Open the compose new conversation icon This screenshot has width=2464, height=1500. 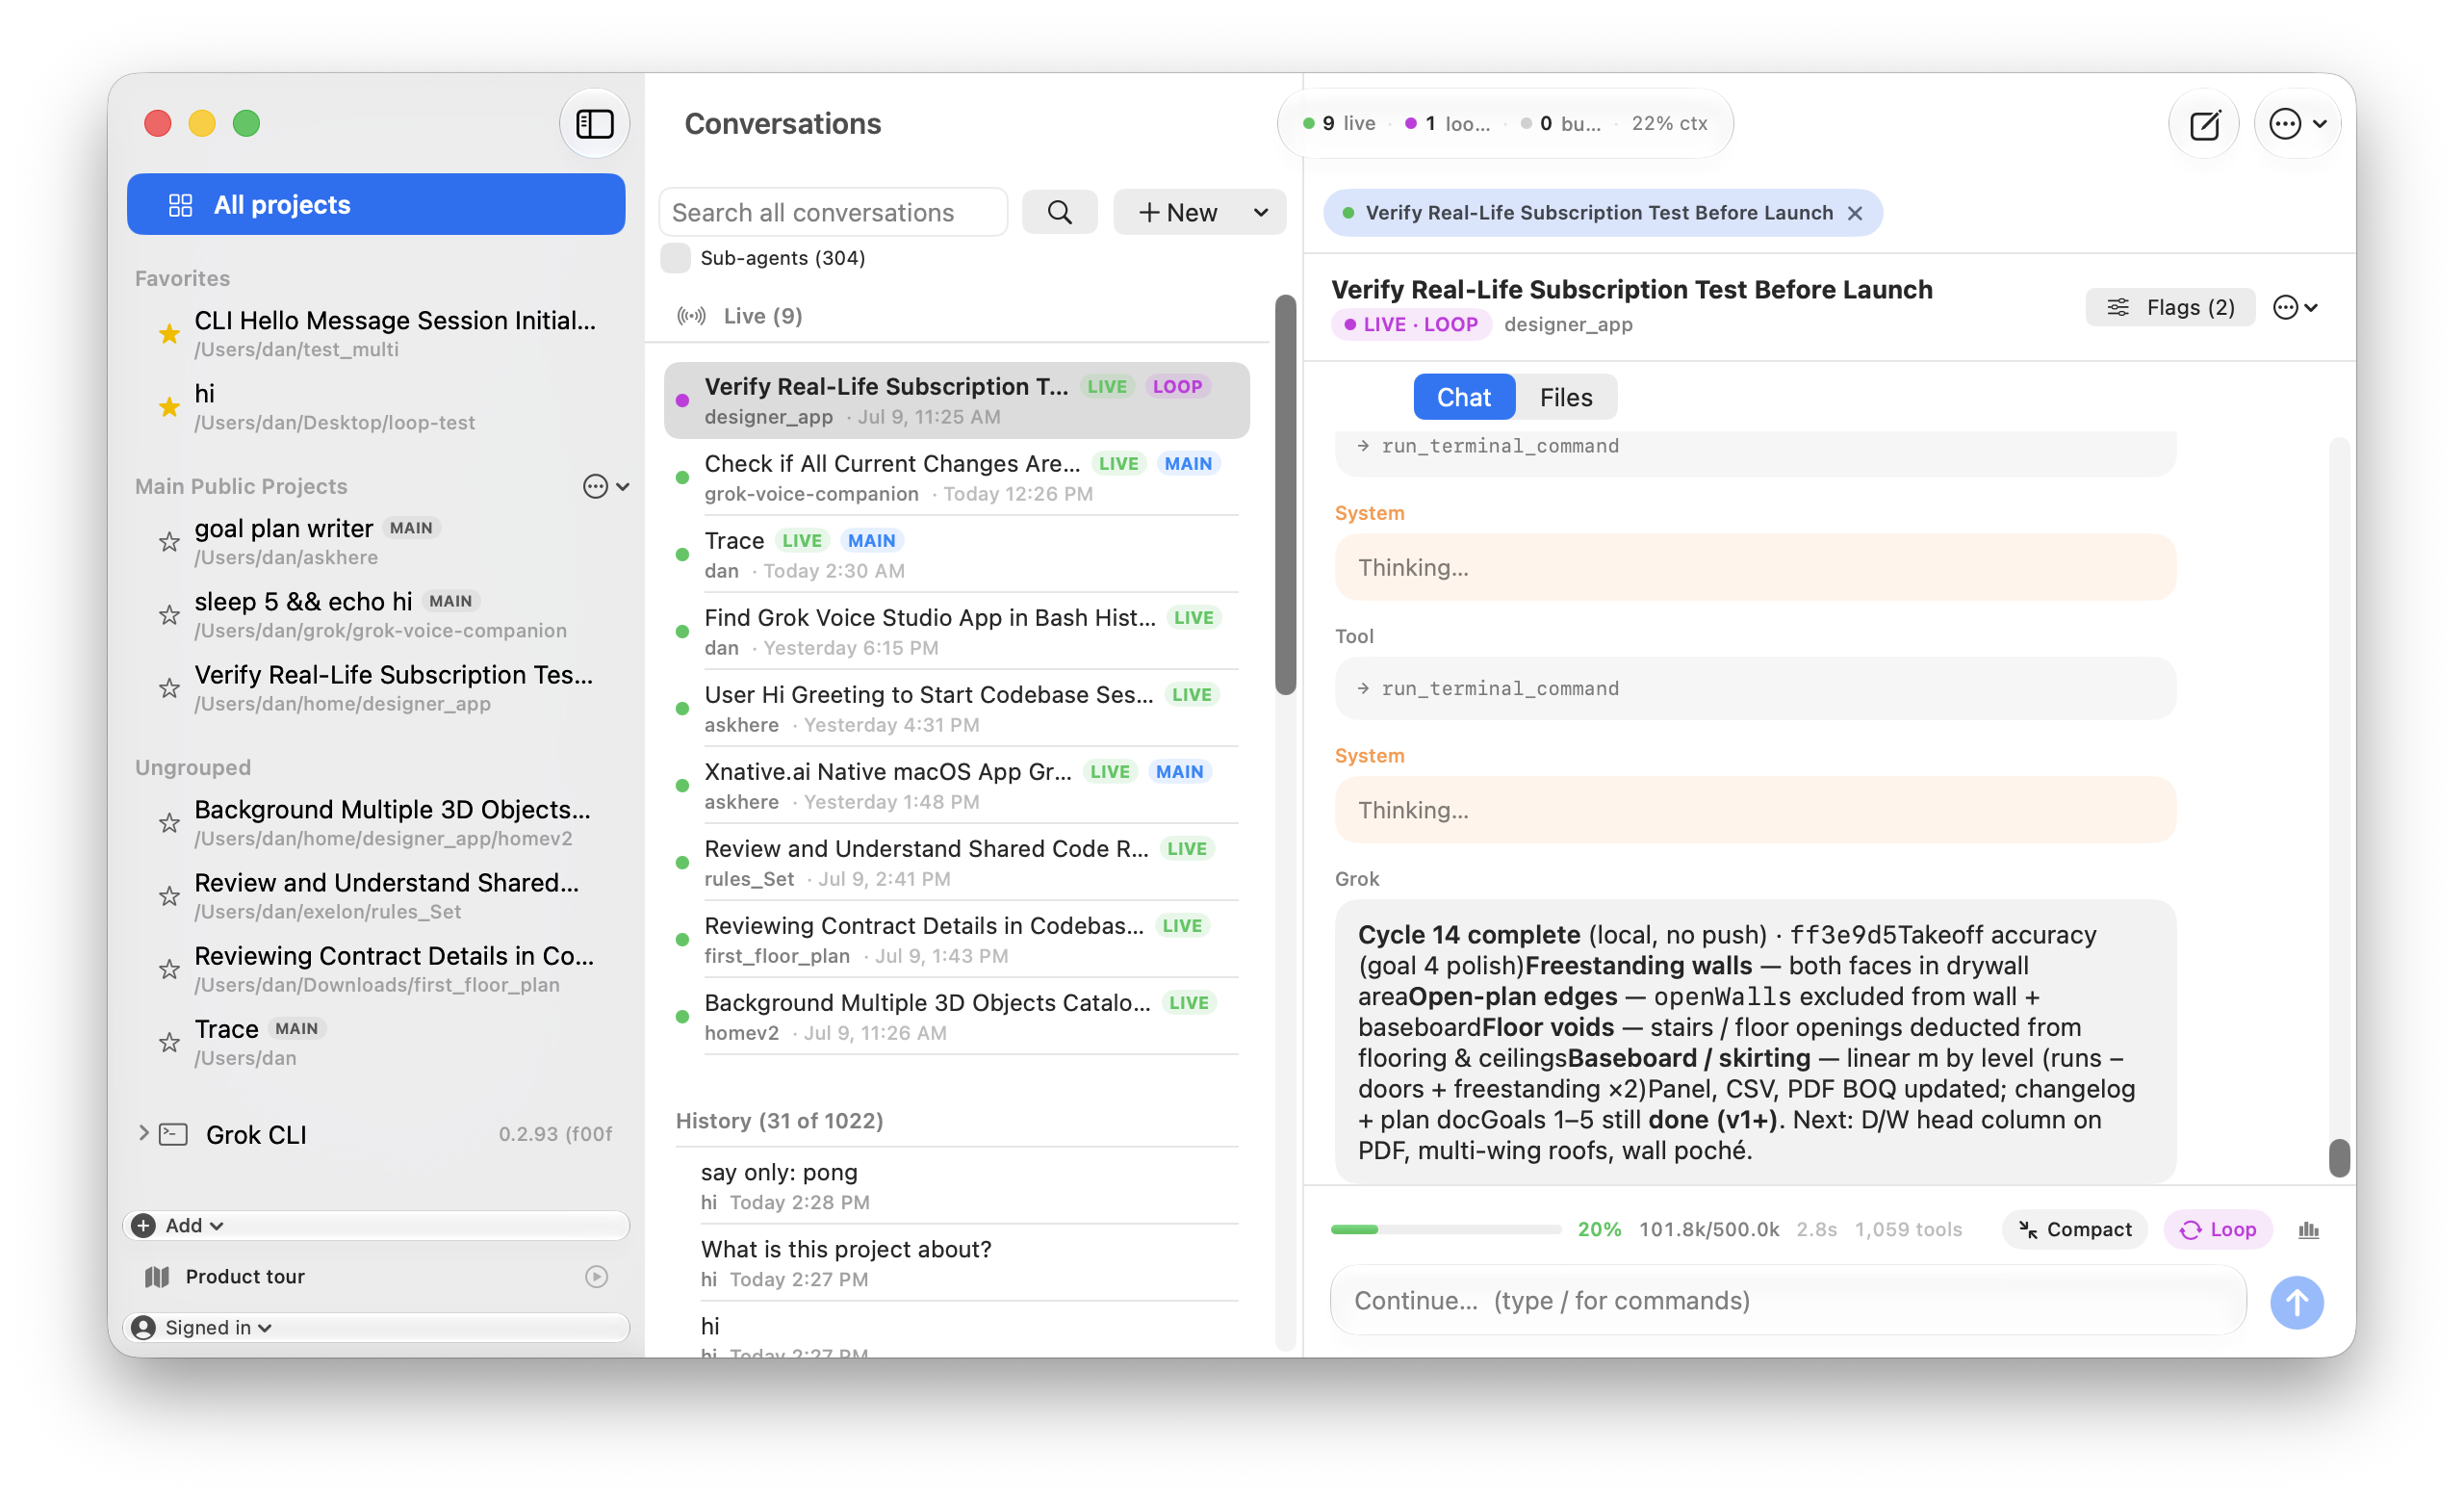pyautogui.click(x=2204, y=124)
